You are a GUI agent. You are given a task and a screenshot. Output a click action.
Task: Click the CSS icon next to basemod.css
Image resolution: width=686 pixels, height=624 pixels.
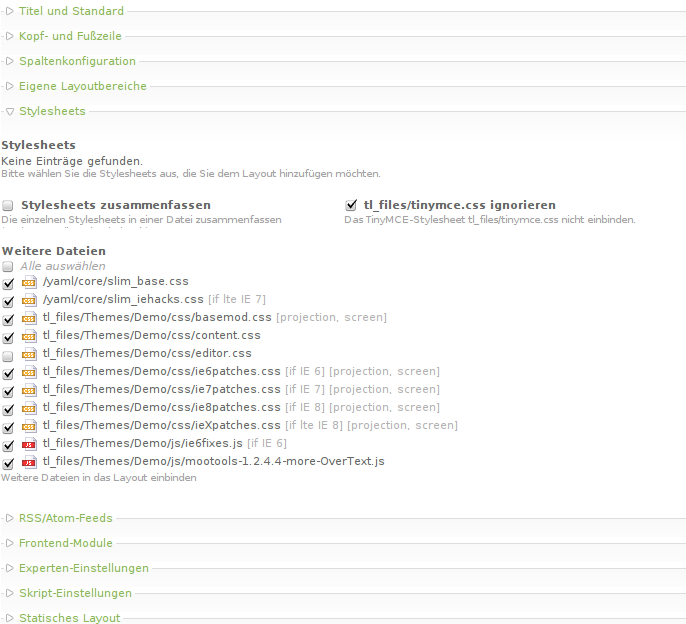point(29,318)
